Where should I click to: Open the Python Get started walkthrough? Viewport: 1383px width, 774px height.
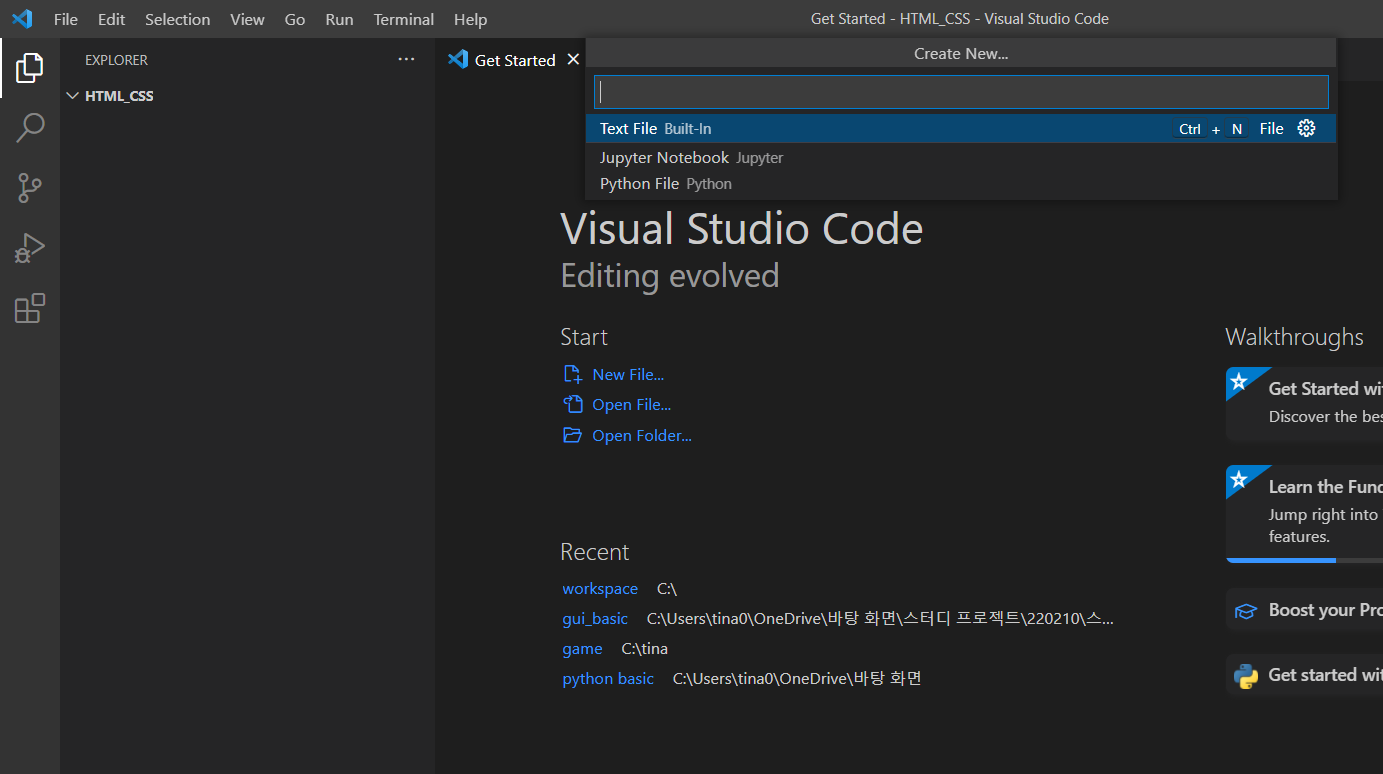pyautogui.click(x=1304, y=675)
